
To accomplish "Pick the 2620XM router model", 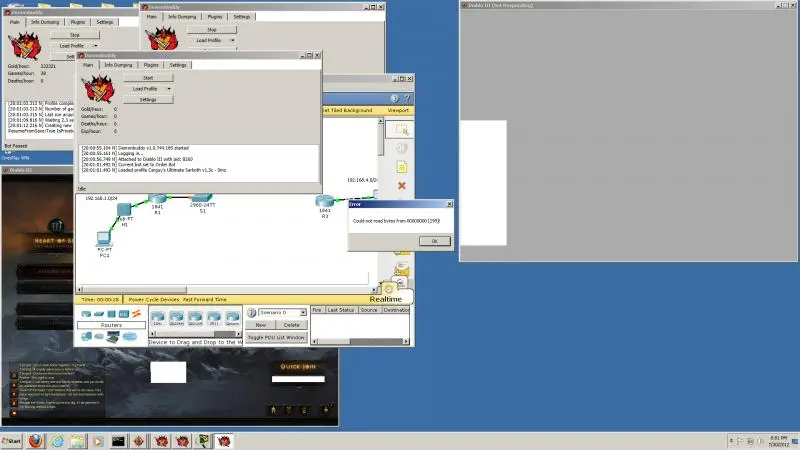I will coord(177,319).
